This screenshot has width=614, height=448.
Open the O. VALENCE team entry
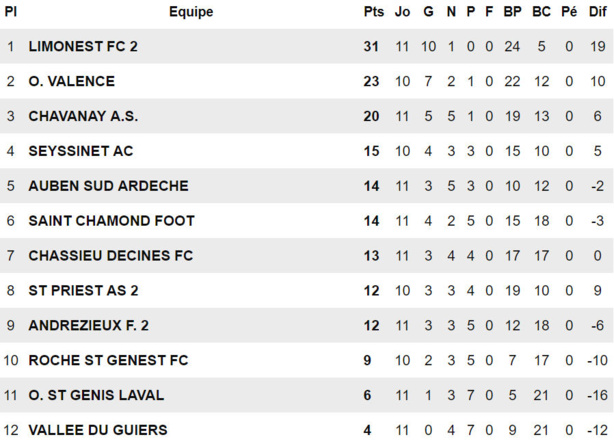(71, 81)
